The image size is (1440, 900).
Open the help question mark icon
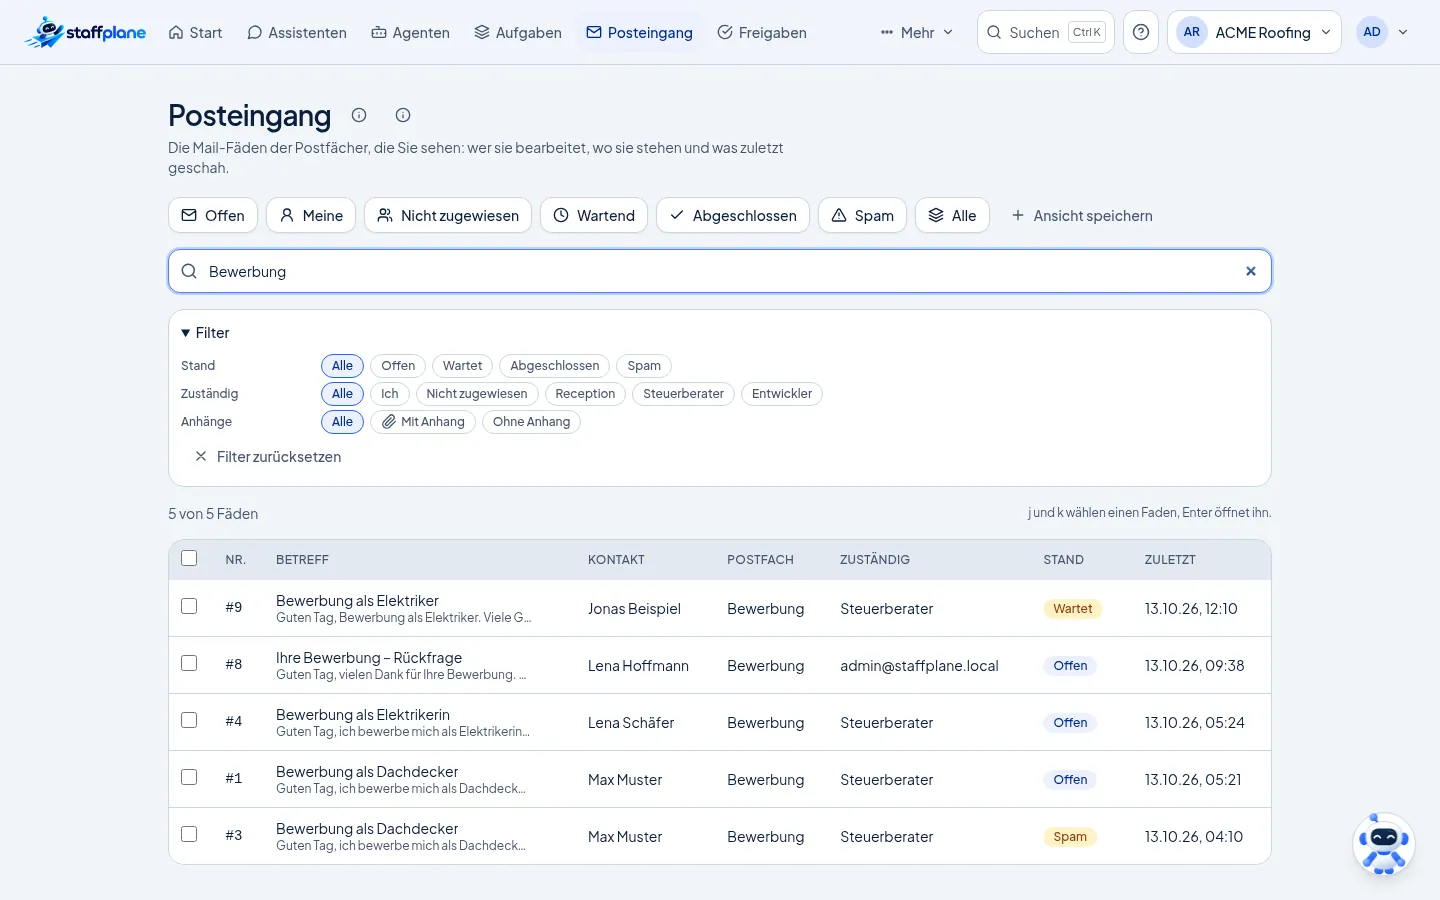tap(1141, 32)
